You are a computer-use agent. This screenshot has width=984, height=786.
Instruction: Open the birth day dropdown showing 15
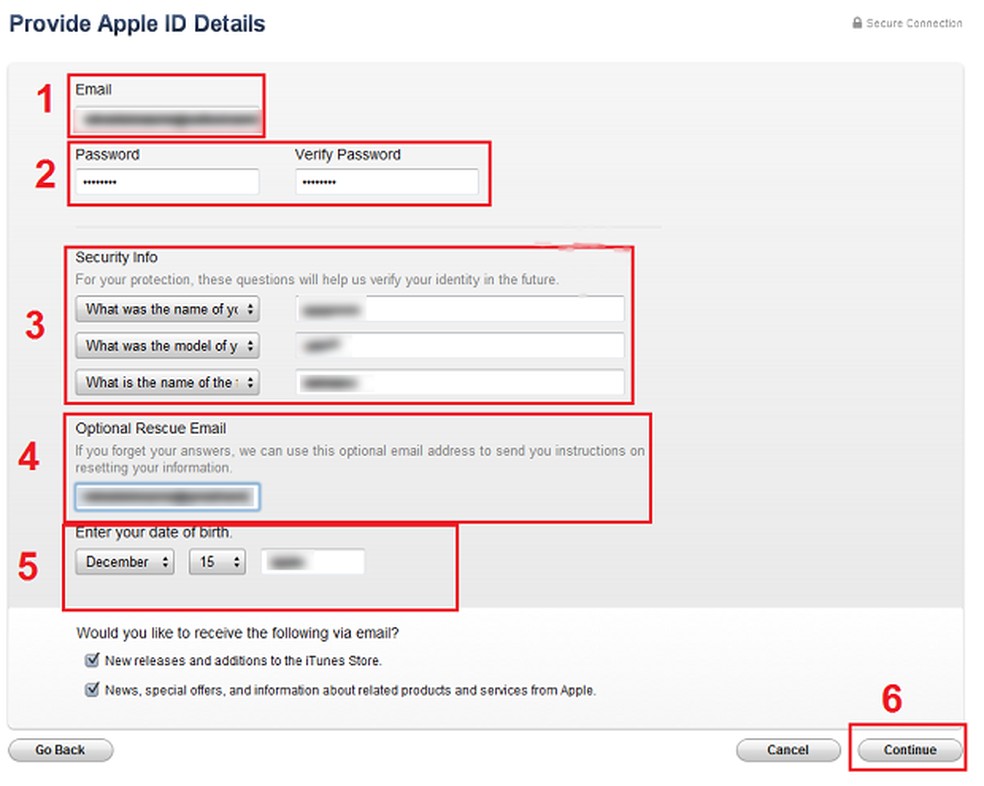coord(217,561)
